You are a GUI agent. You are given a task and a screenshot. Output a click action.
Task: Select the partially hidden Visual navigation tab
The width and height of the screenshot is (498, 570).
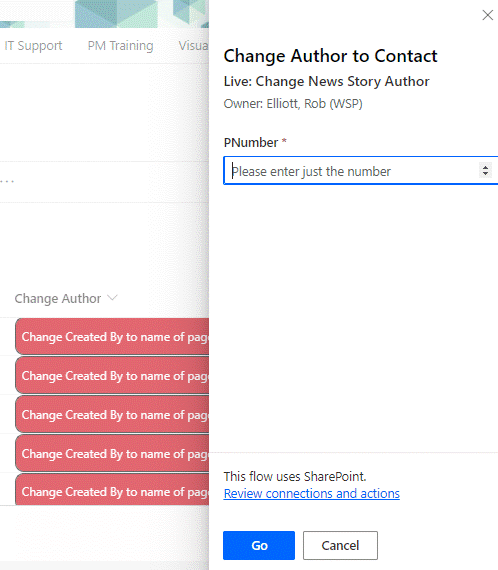point(193,46)
